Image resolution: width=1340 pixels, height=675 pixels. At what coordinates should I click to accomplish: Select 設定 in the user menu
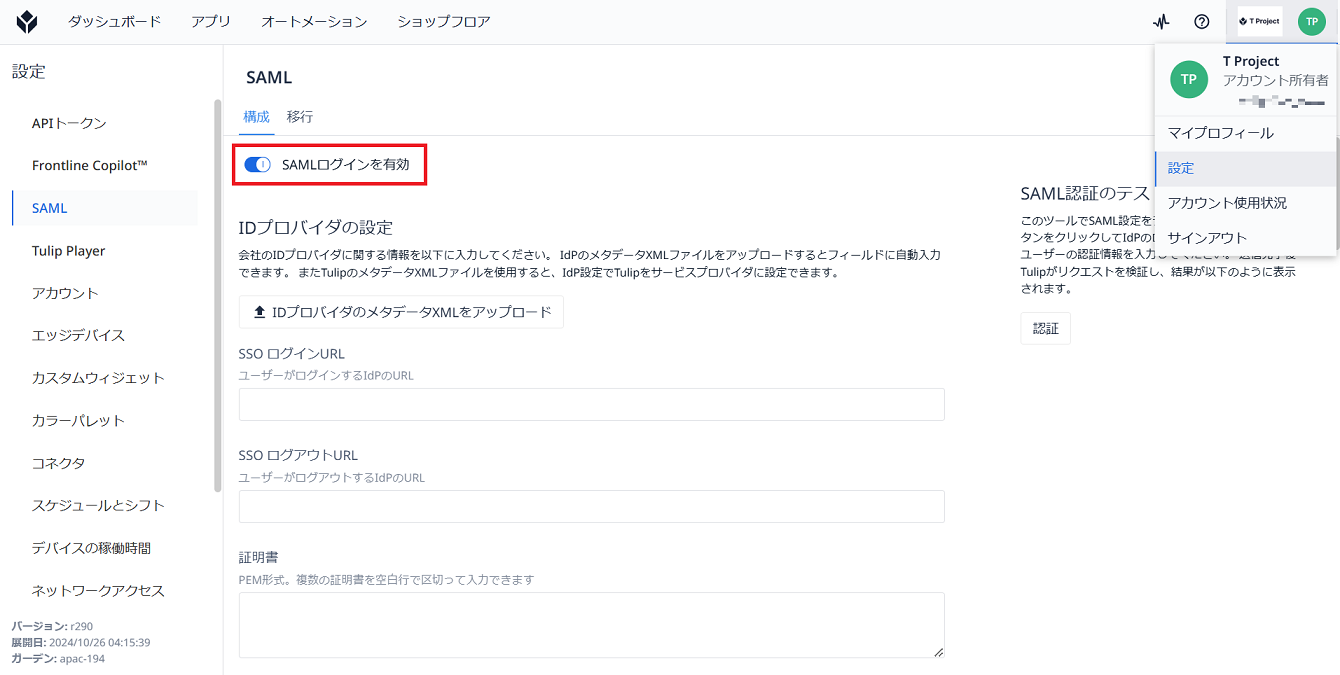(x=1245, y=168)
